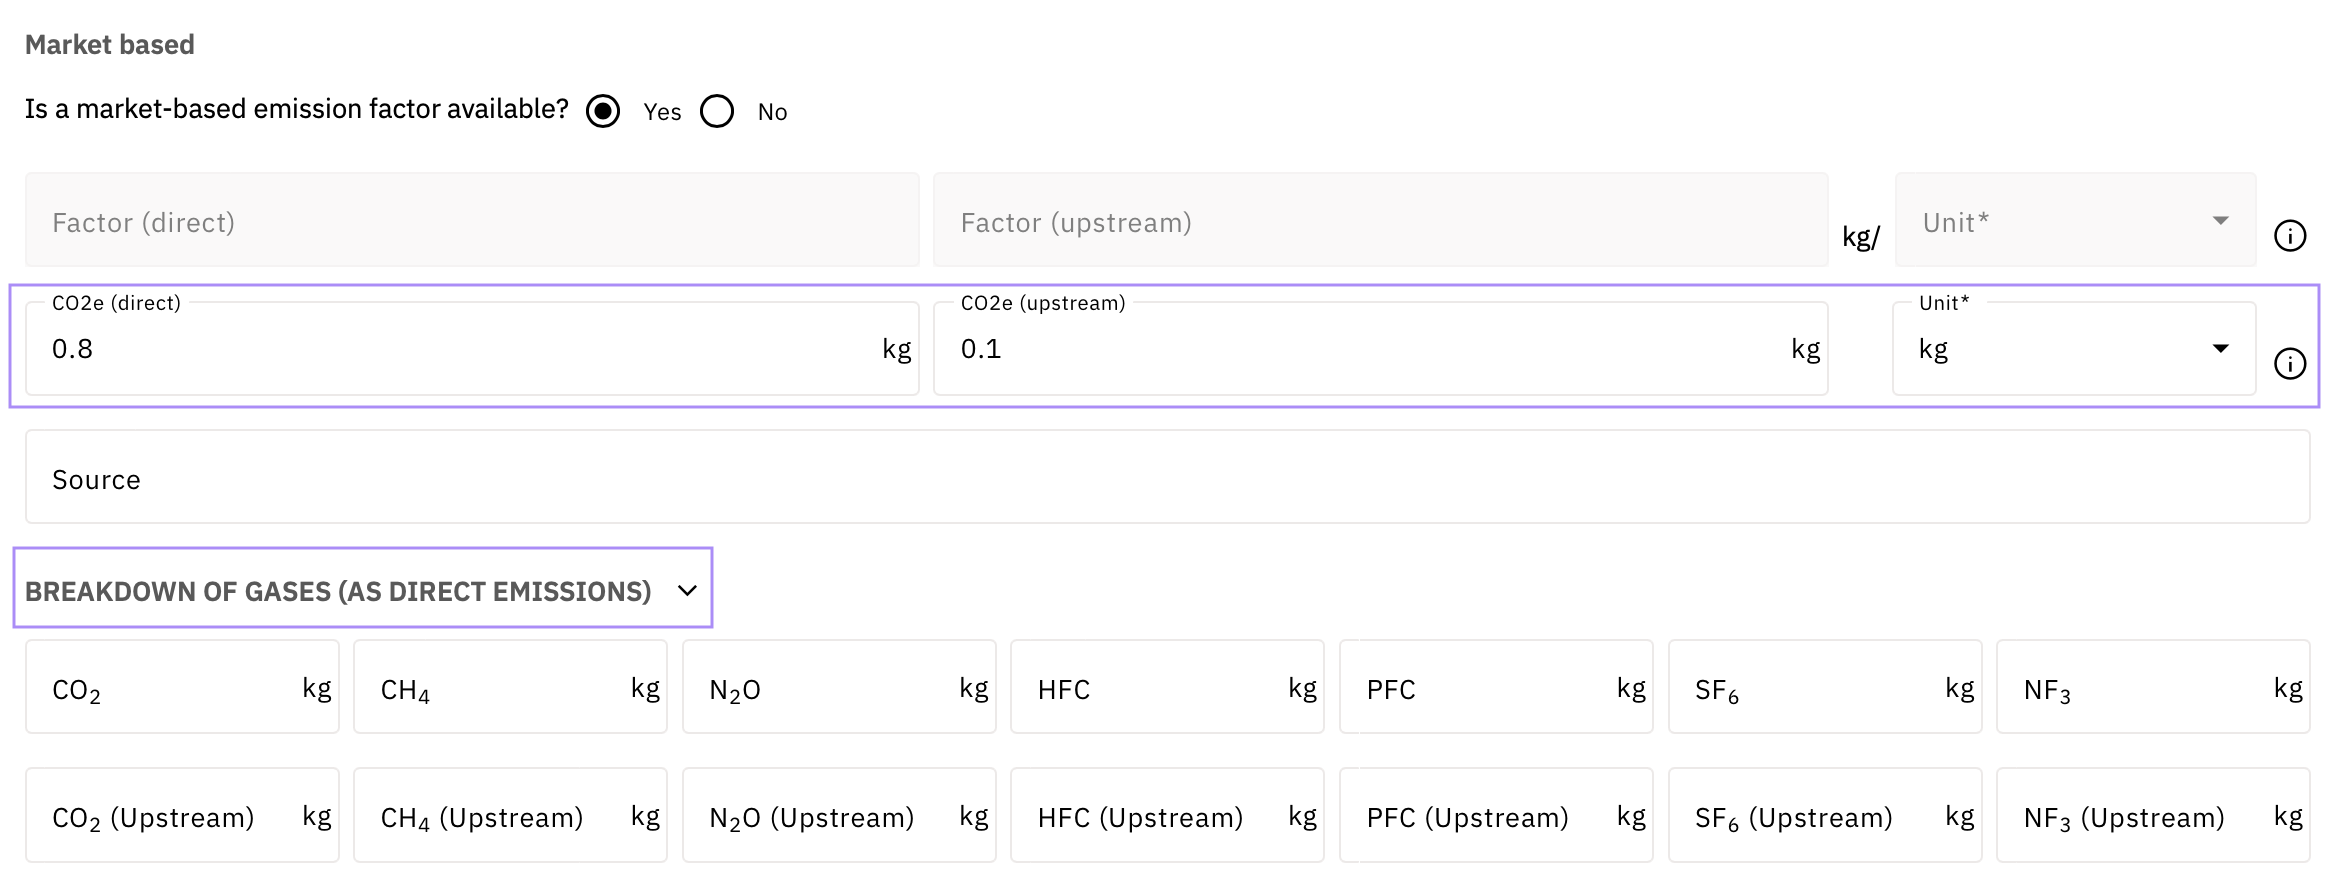Focus the N2O direct emissions field
The width and height of the screenshot is (2342, 878).
[x=829, y=688]
